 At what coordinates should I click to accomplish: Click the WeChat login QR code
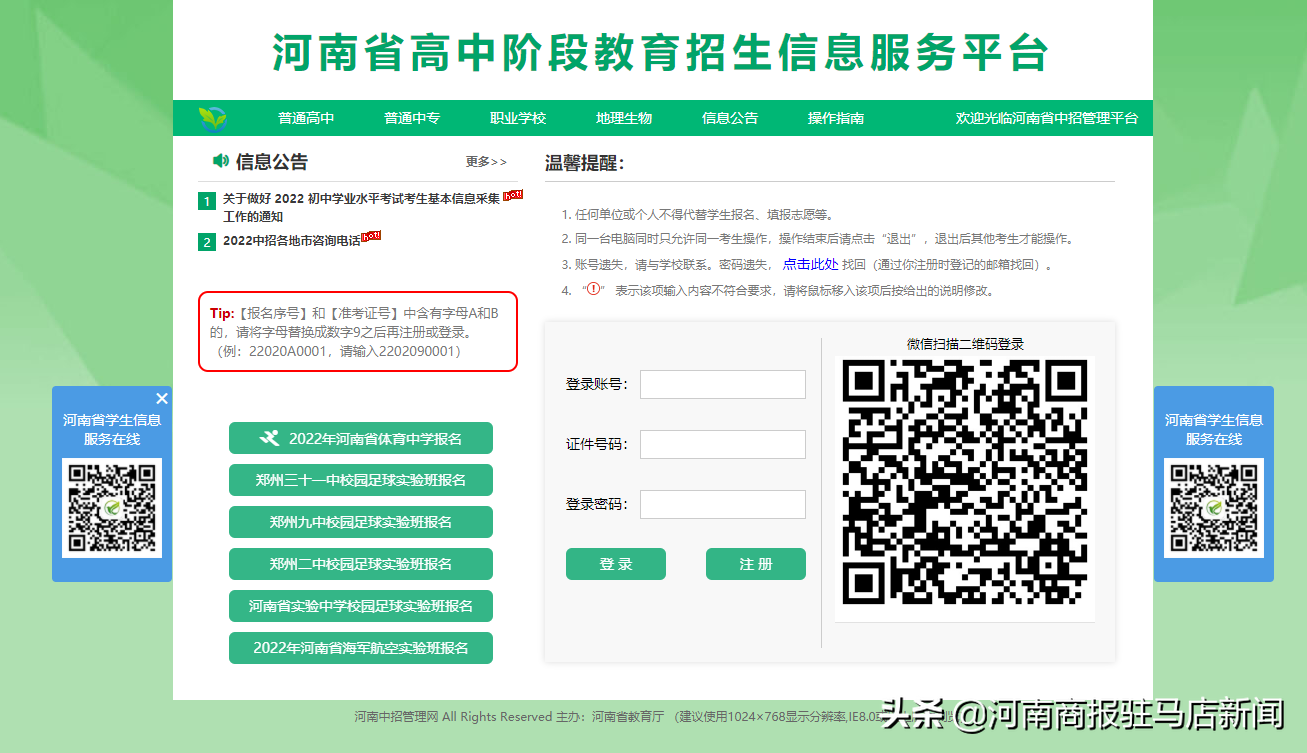coord(964,482)
